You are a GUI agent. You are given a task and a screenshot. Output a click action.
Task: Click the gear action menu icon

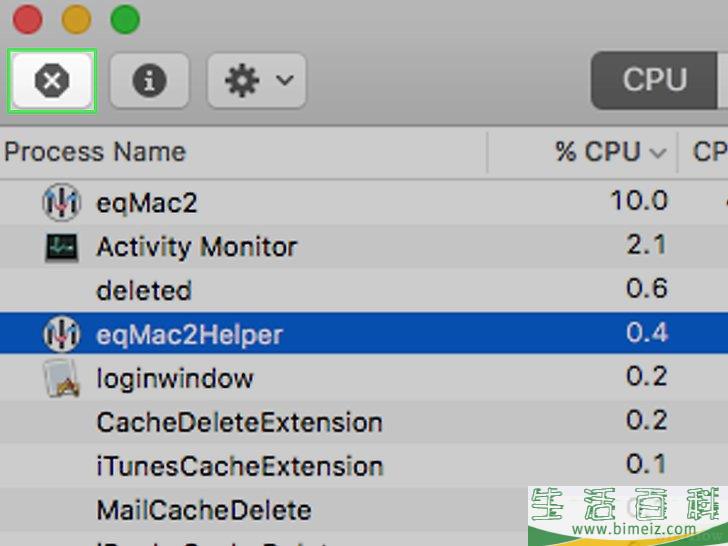[242, 81]
